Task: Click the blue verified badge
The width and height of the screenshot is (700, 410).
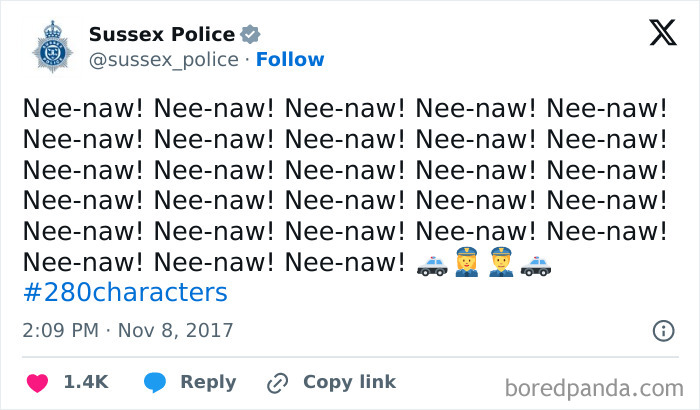Action: [253, 35]
